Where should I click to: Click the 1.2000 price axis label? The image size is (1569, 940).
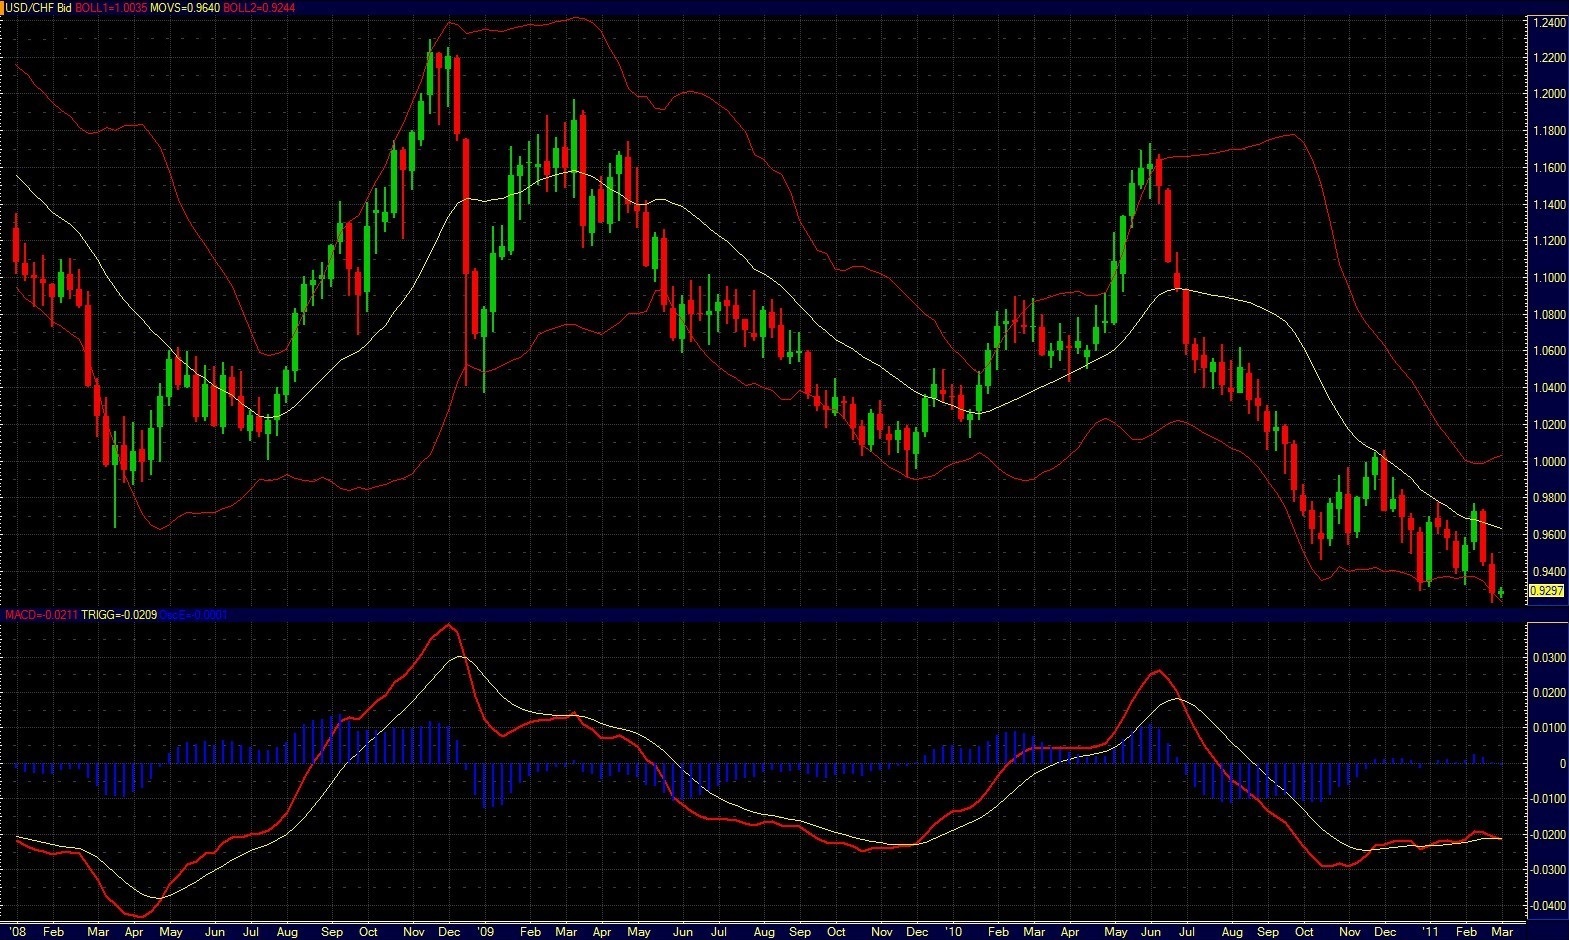[x=1549, y=95]
